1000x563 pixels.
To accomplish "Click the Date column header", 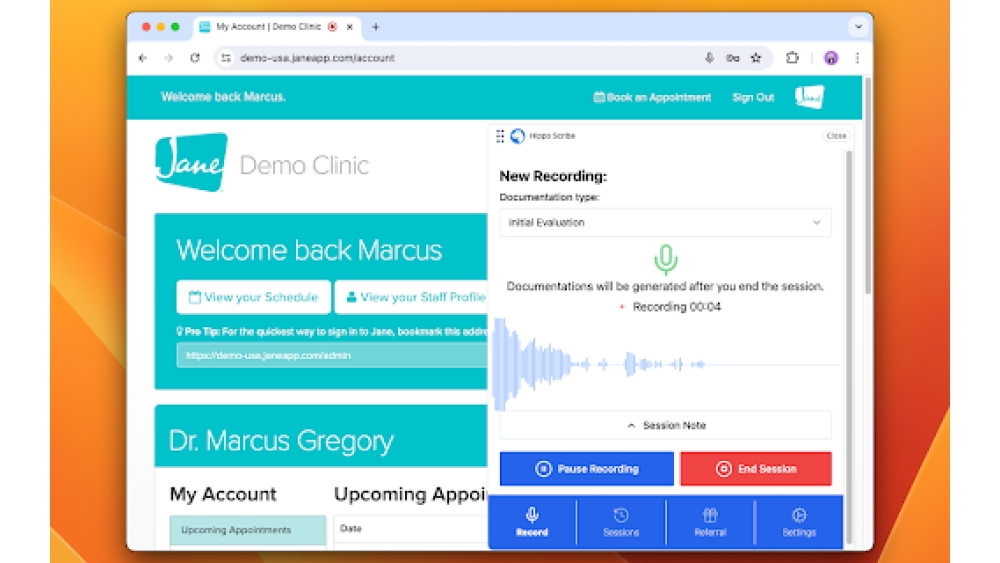I will pos(351,528).
